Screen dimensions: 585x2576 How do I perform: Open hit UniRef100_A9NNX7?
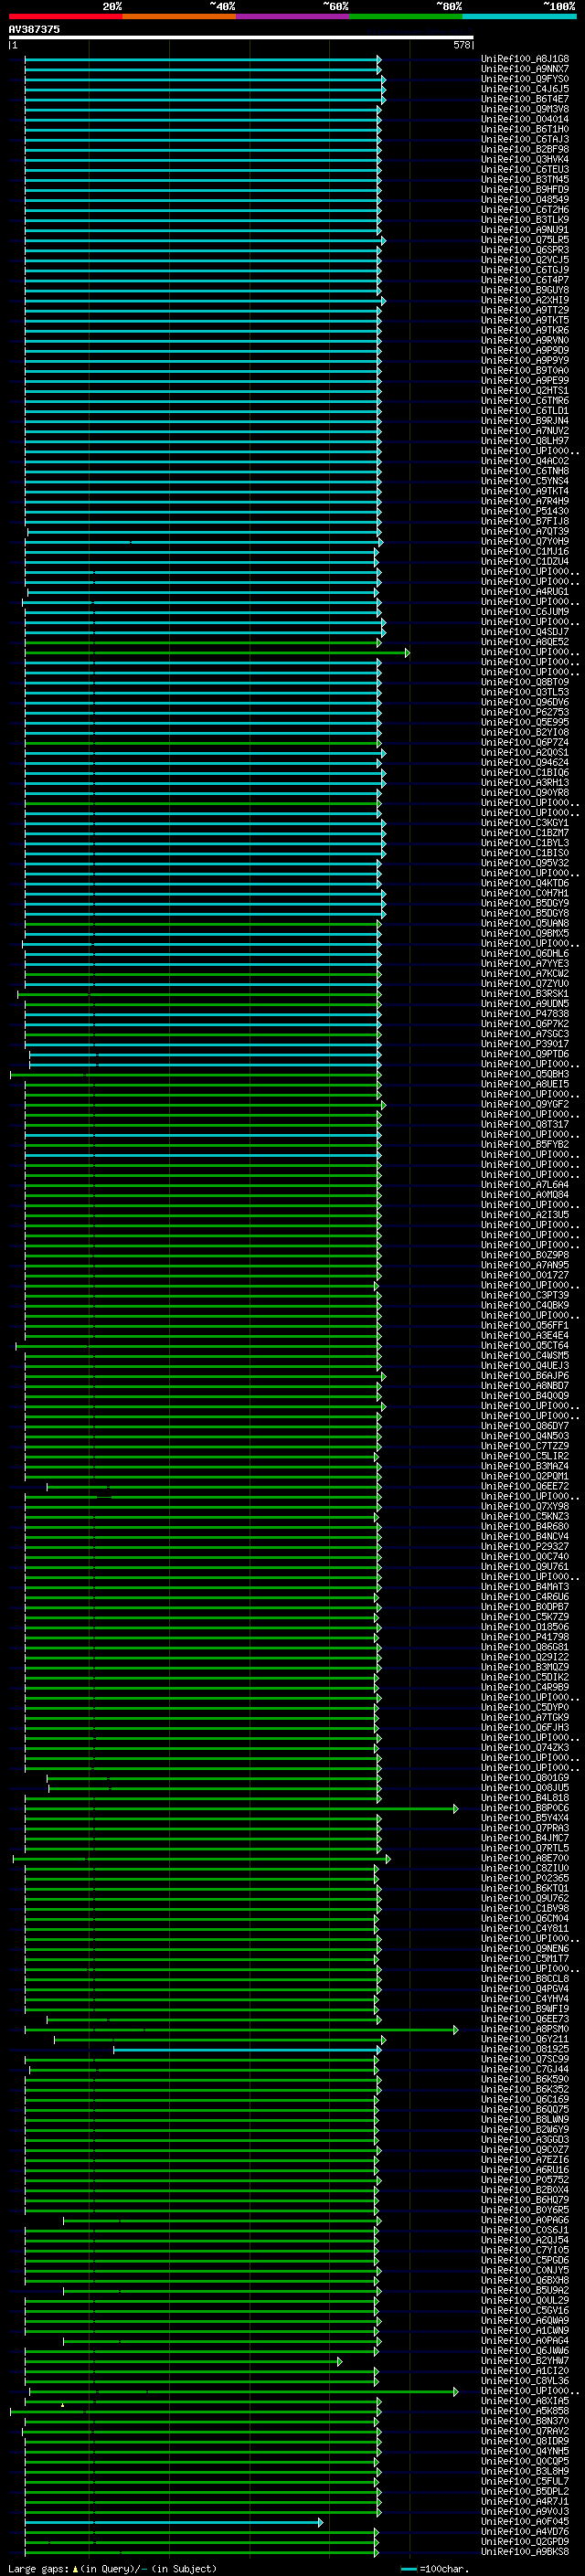click(x=525, y=69)
